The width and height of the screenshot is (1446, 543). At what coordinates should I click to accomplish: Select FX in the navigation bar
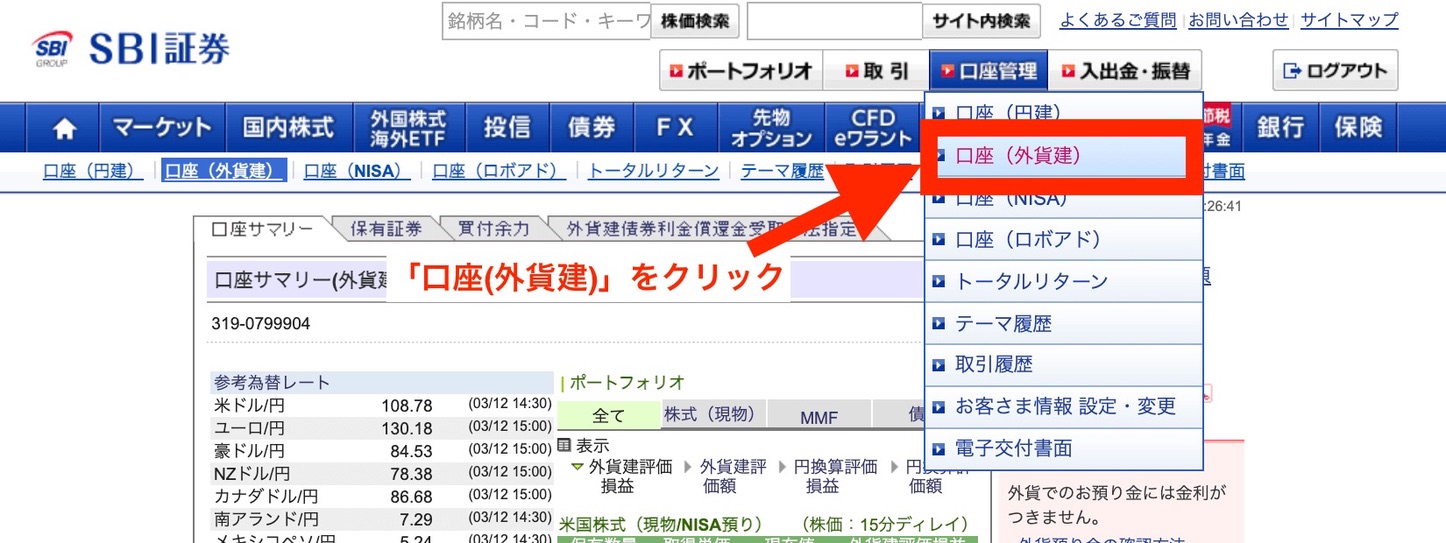coord(675,127)
